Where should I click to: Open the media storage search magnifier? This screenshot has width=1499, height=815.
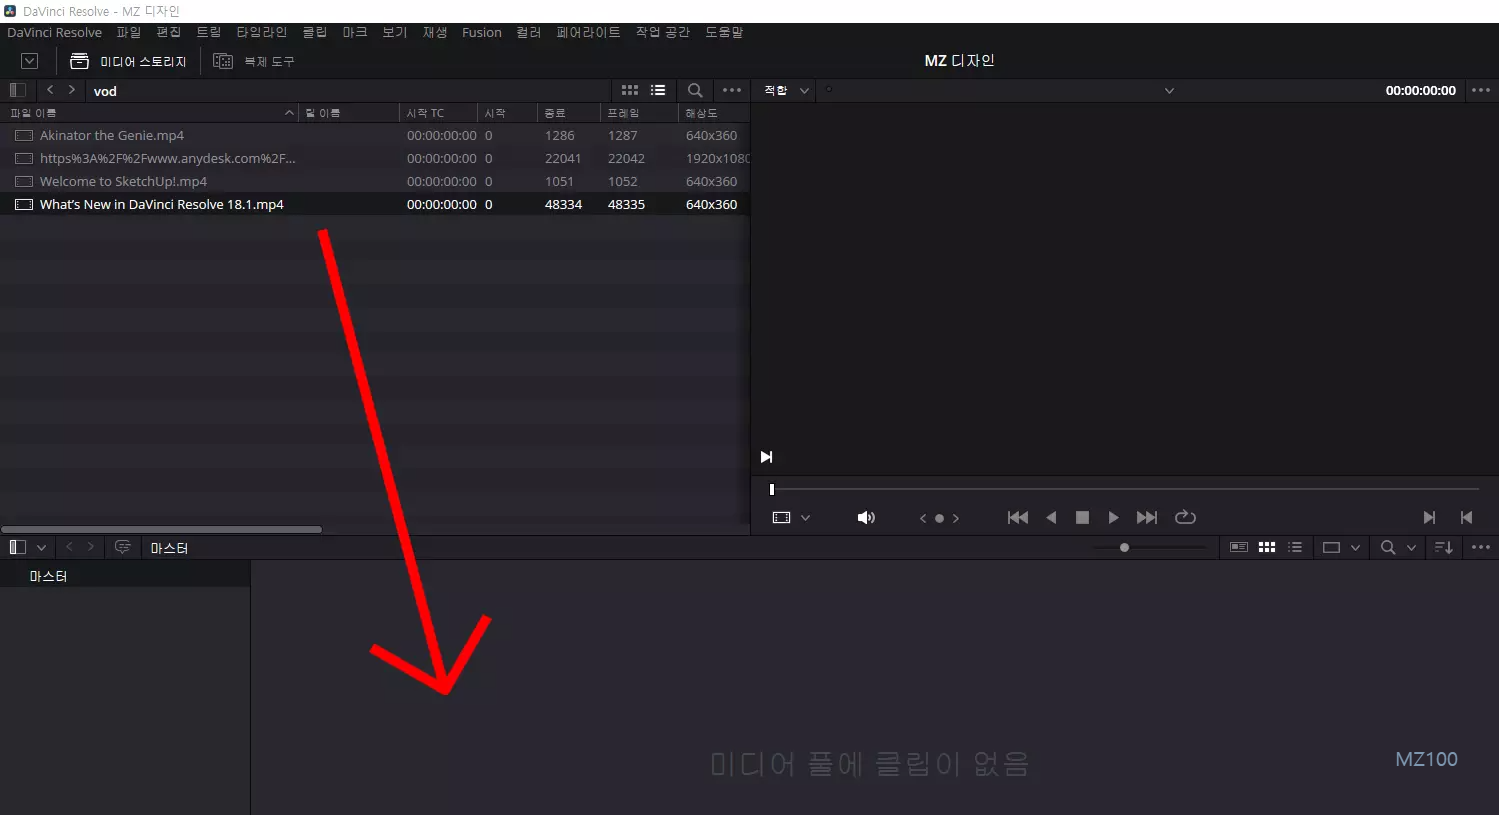click(x=695, y=90)
